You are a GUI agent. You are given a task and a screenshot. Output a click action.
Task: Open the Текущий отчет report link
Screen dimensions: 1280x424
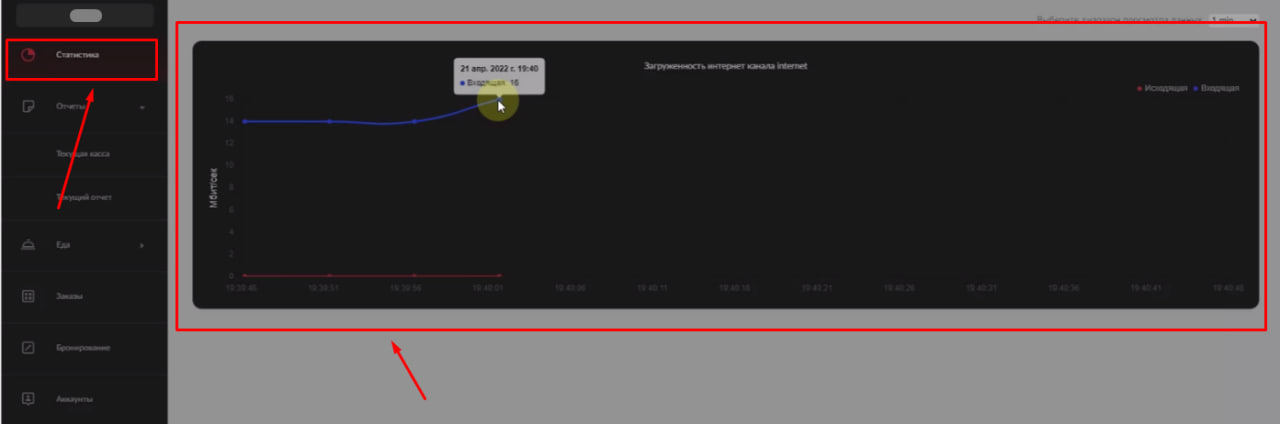pyautogui.click(x=84, y=198)
